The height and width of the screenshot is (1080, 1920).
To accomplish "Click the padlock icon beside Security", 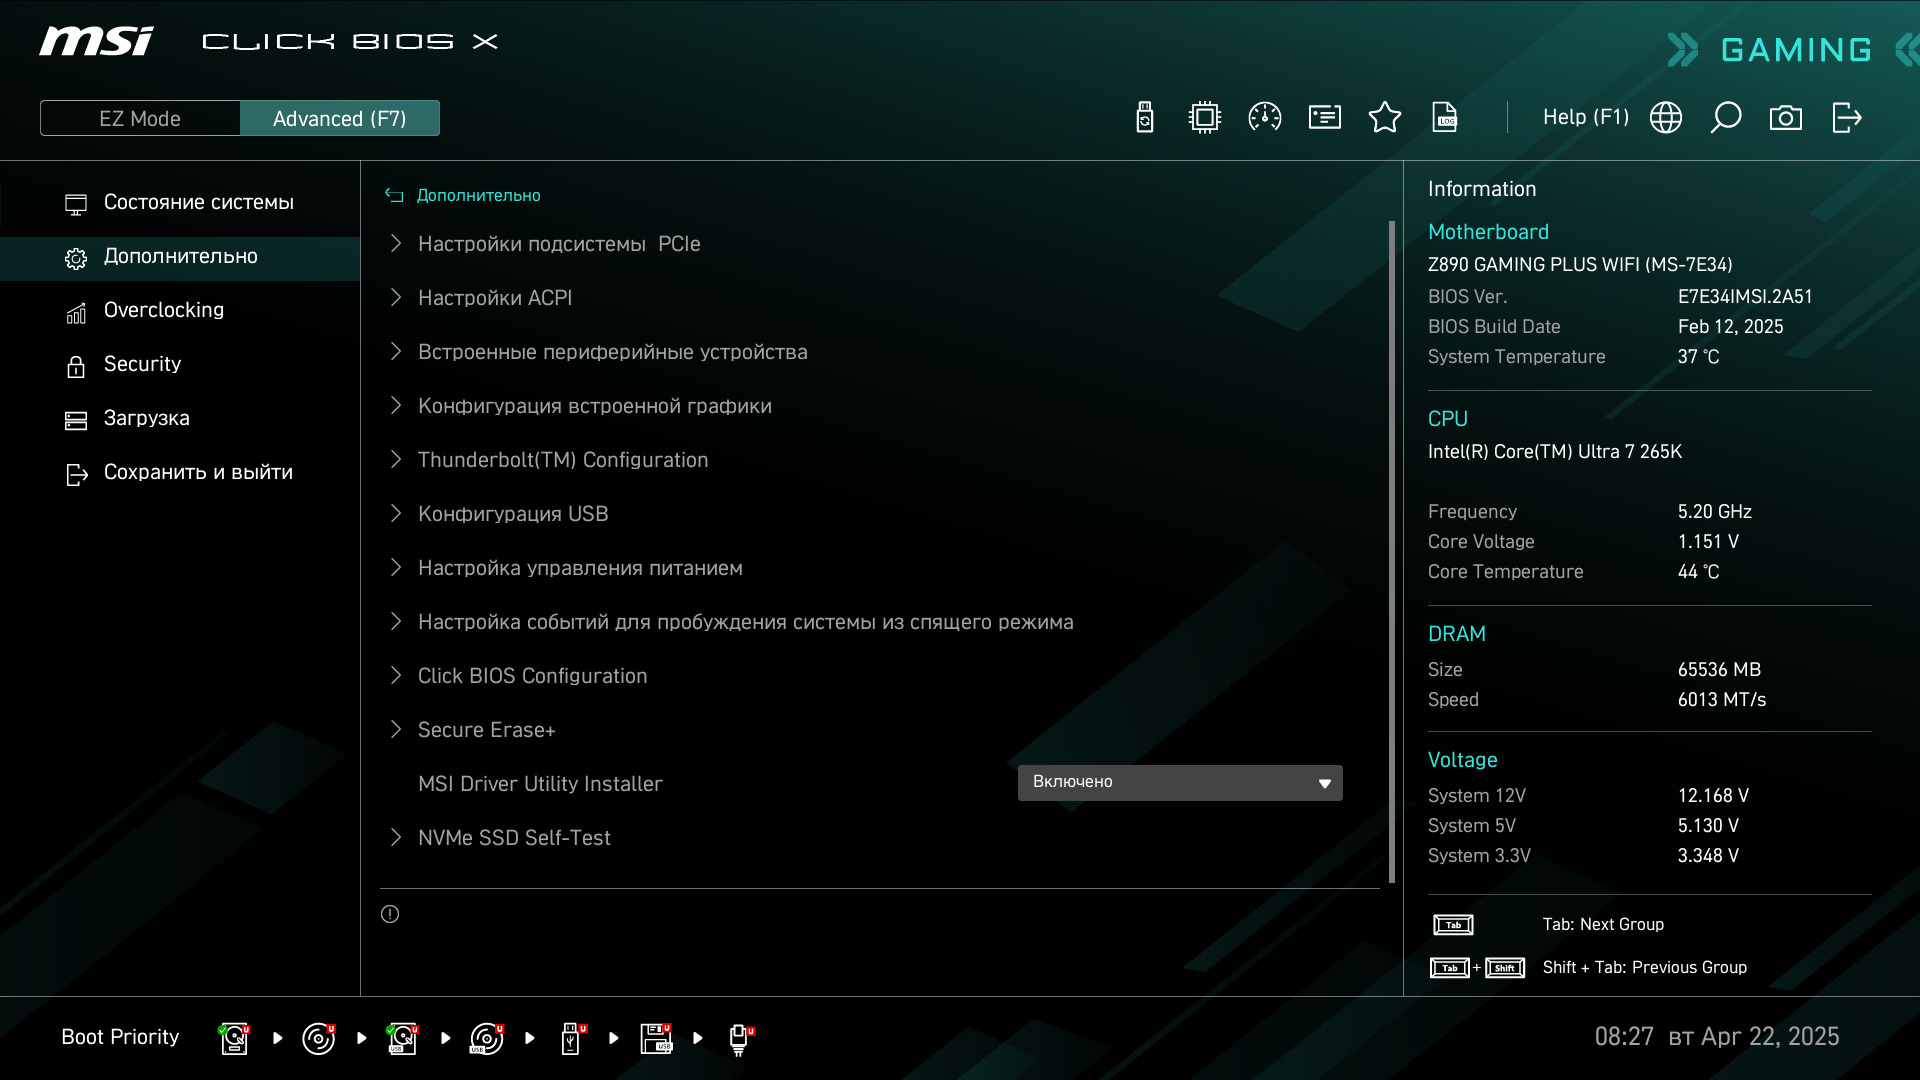I will tap(76, 366).
